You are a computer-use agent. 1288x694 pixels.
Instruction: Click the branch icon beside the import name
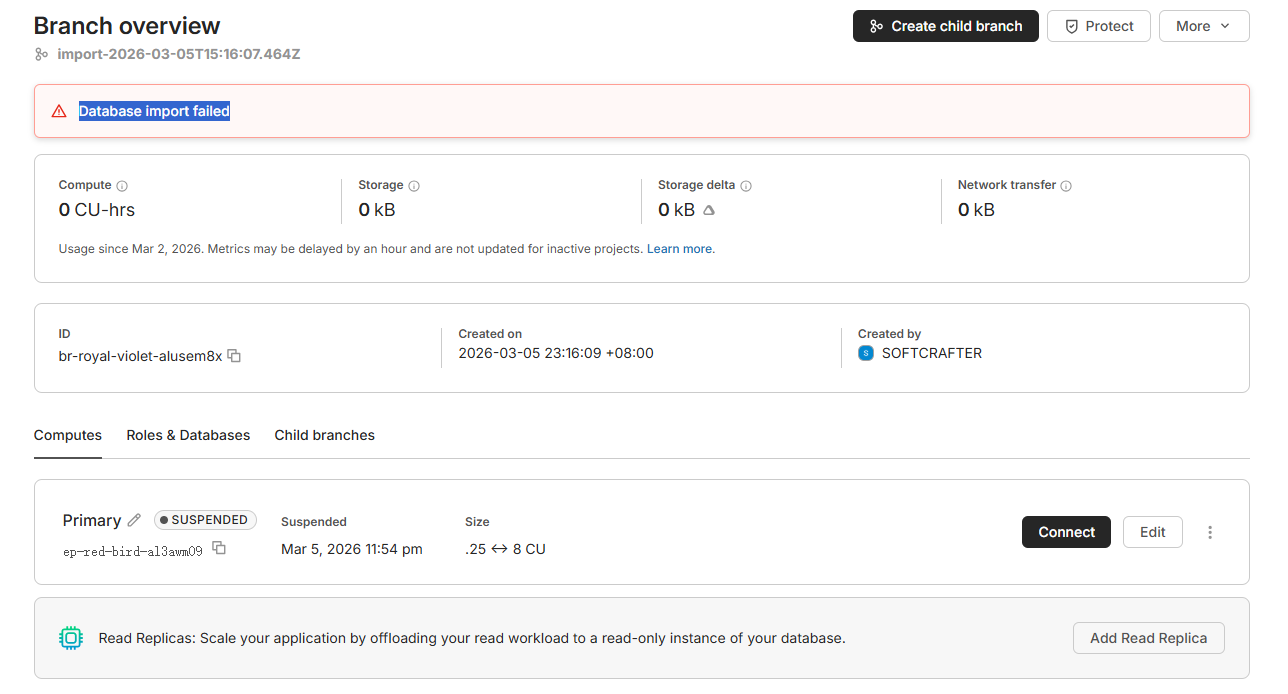[x=41, y=54]
